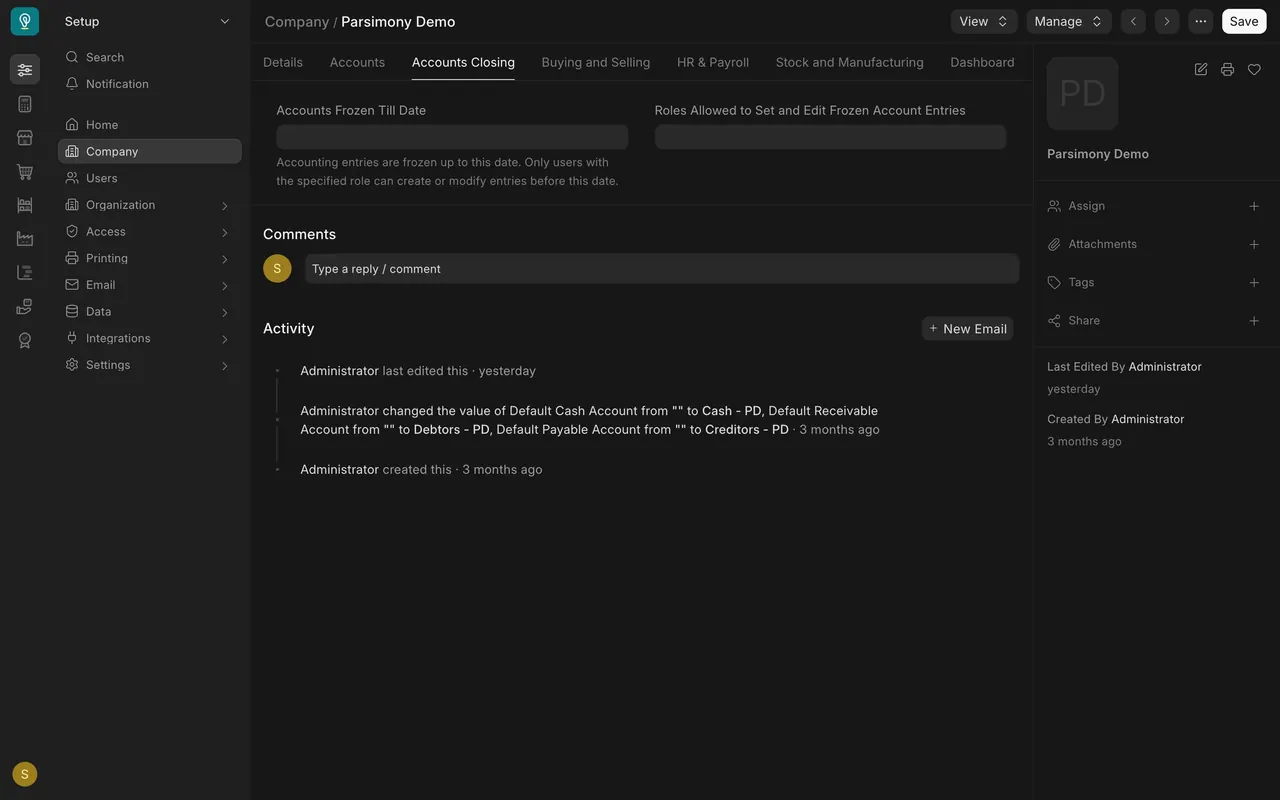Click the Assign label in side panel
This screenshot has width=1280, height=800.
(1086, 206)
